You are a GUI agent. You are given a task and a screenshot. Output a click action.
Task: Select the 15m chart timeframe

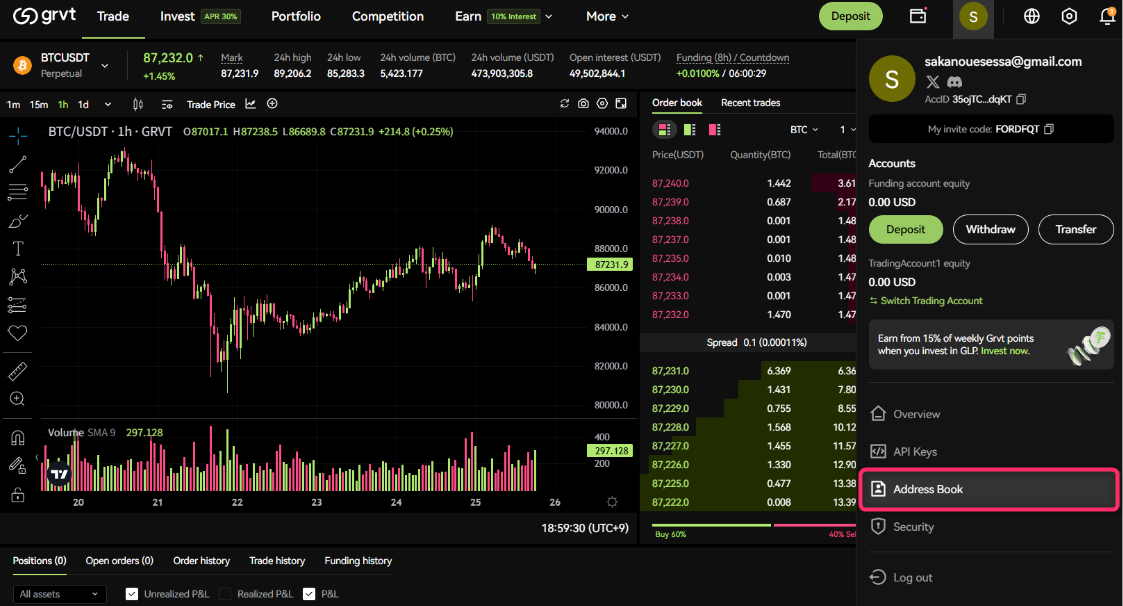pyautogui.click(x=39, y=104)
